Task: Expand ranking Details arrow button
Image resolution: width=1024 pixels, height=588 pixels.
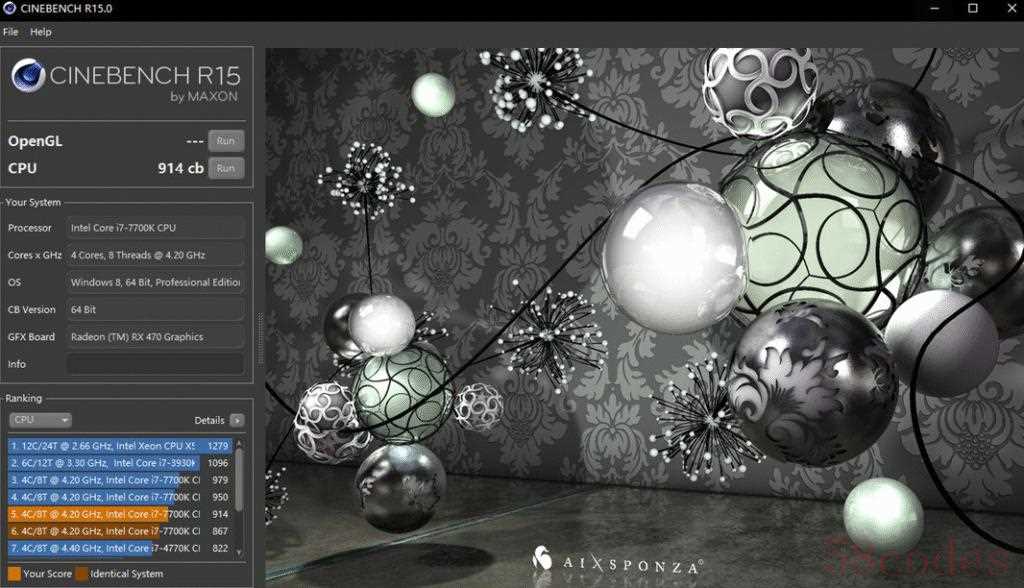Action: [x=237, y=420]
